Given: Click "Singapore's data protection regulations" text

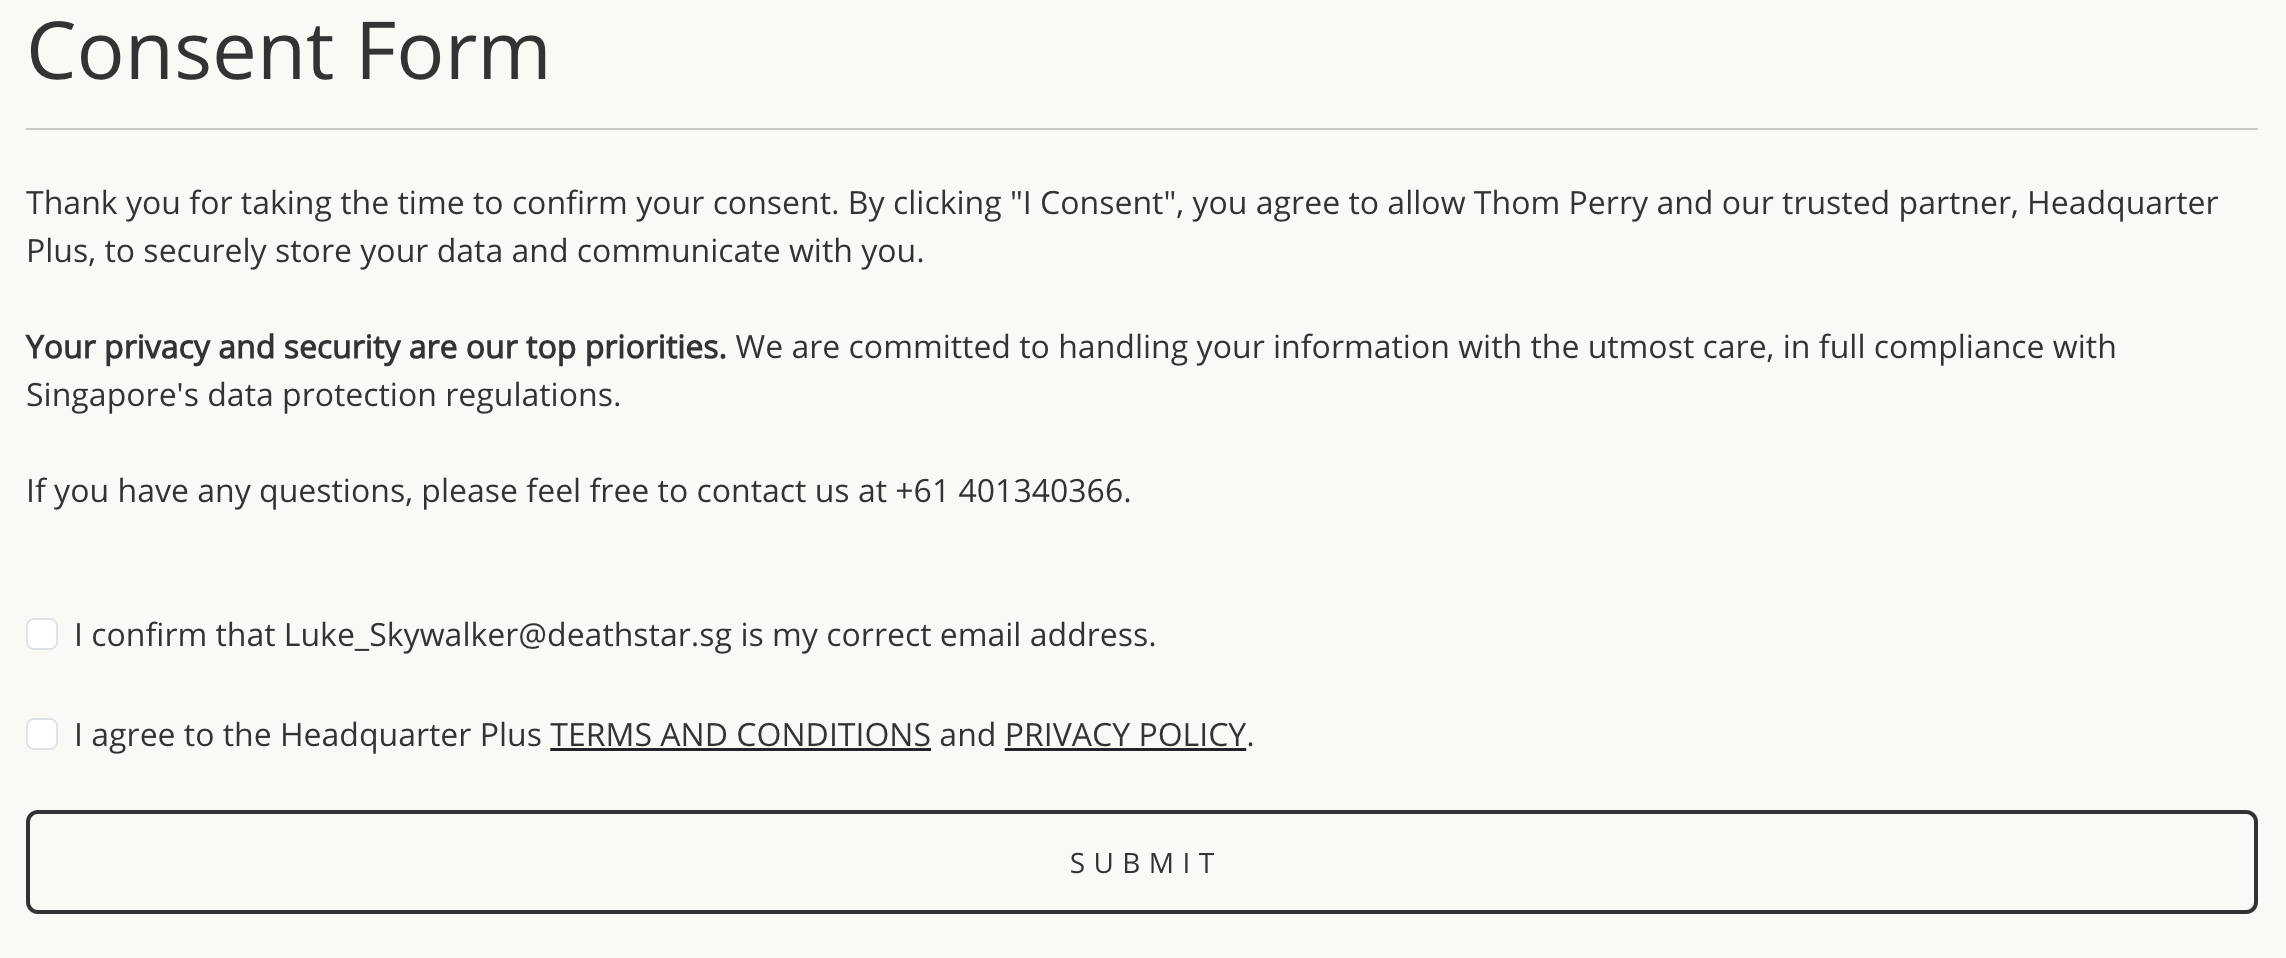Looking at the screenshot, I should coord(323,395).
